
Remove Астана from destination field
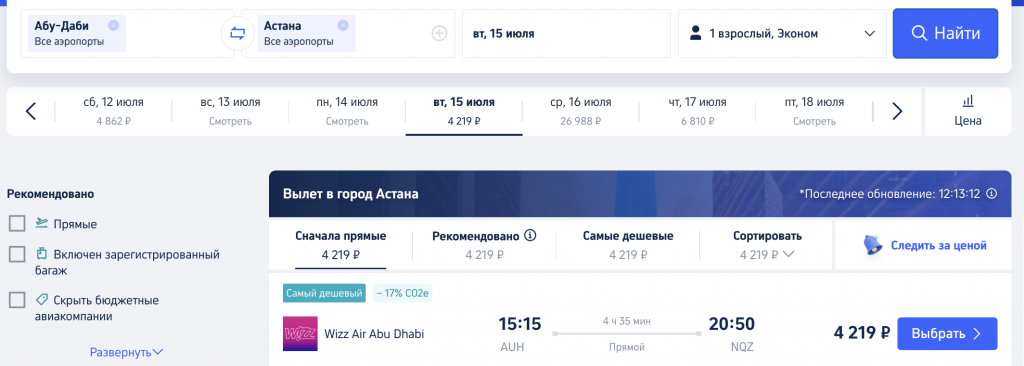click(x=343, y=25)
